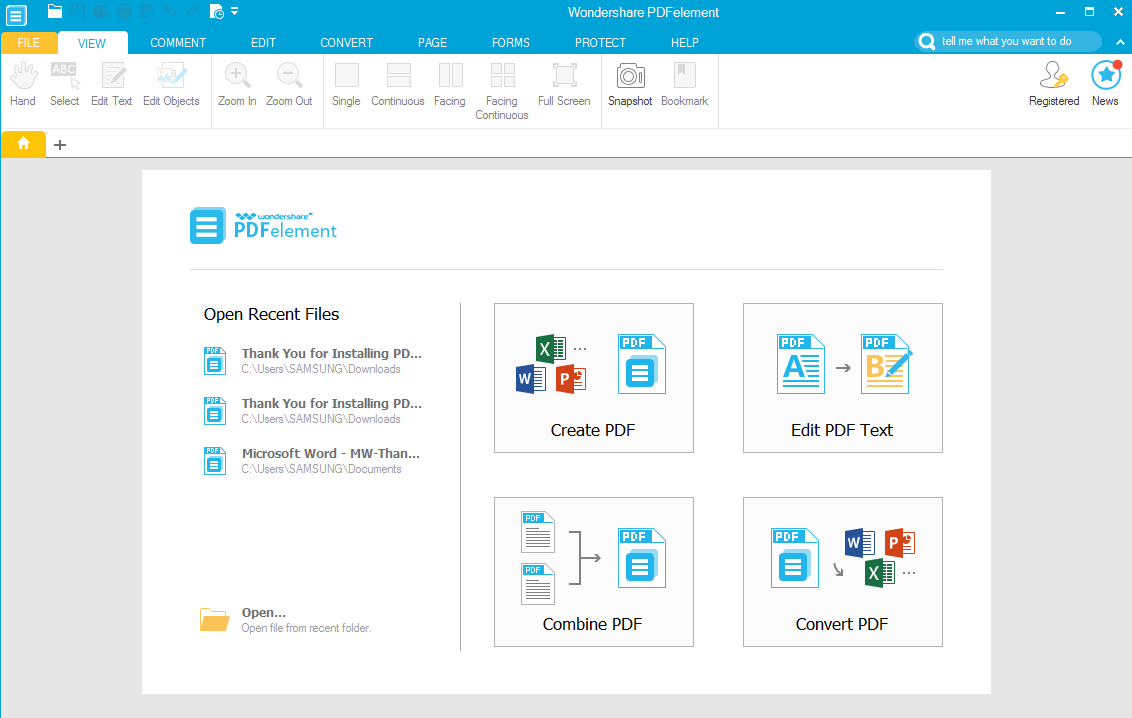This screenshot has height=718, width=1132.
Task: Expand the quick access toolbar customize arrow
Action: [x=235, y=12]
